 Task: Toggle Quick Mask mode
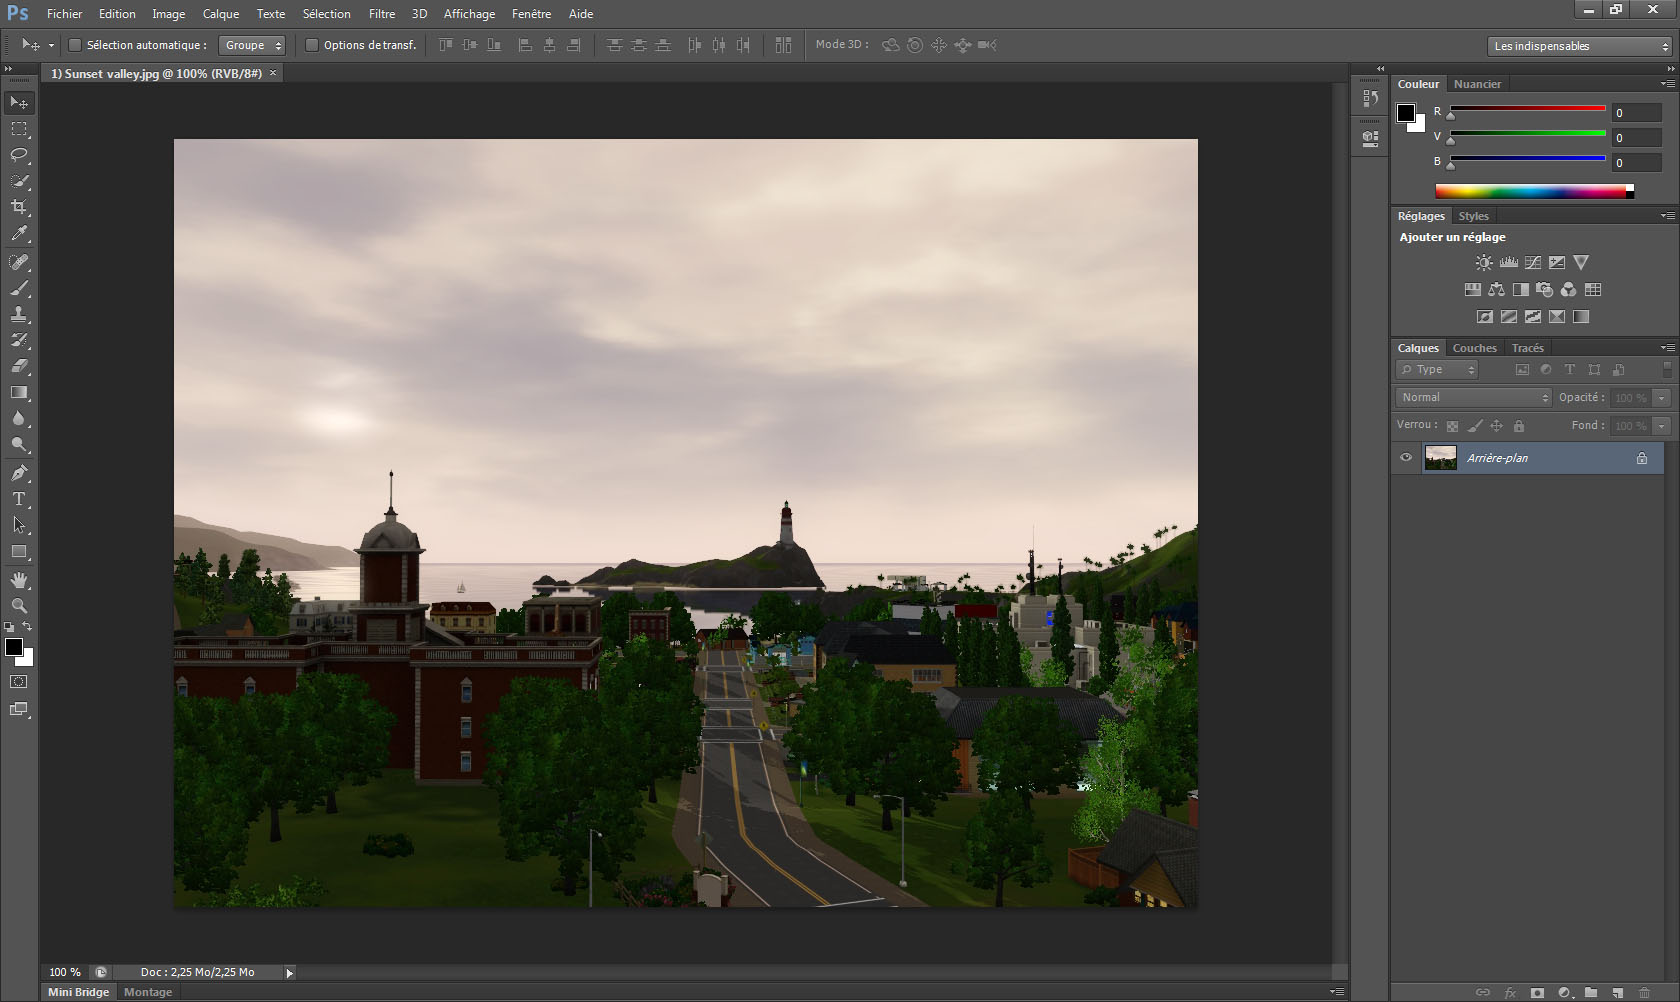coord(19,682)
